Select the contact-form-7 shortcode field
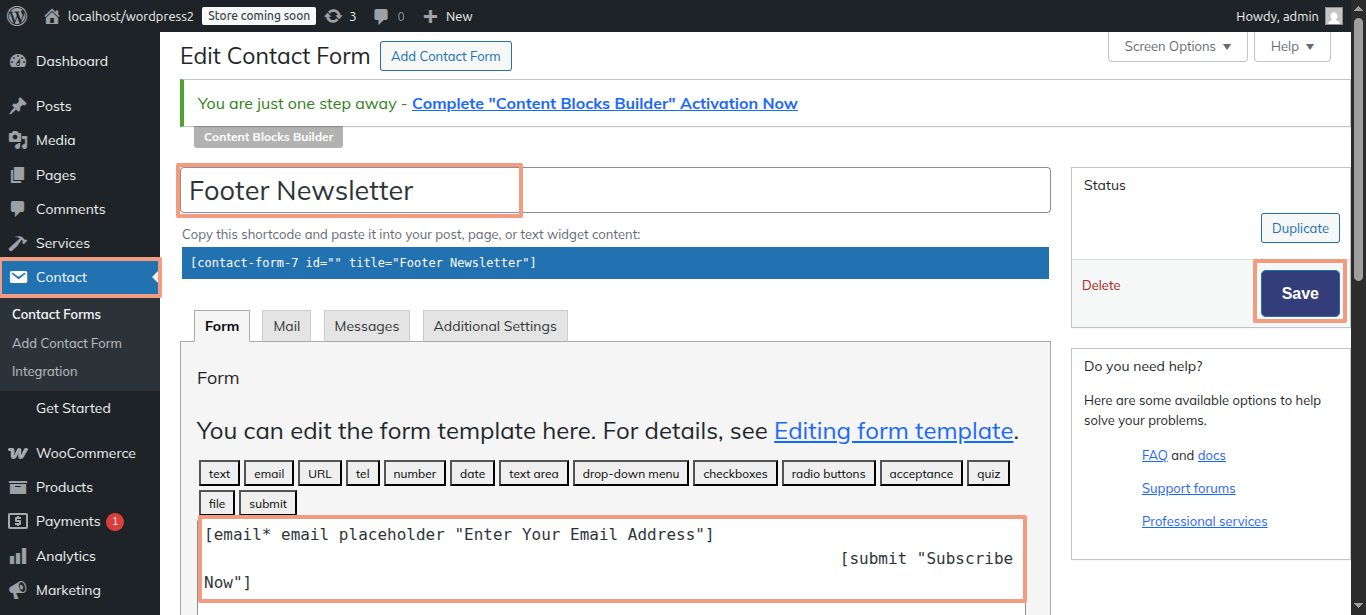Screen dimensions: 1366x615 point(615,263)
